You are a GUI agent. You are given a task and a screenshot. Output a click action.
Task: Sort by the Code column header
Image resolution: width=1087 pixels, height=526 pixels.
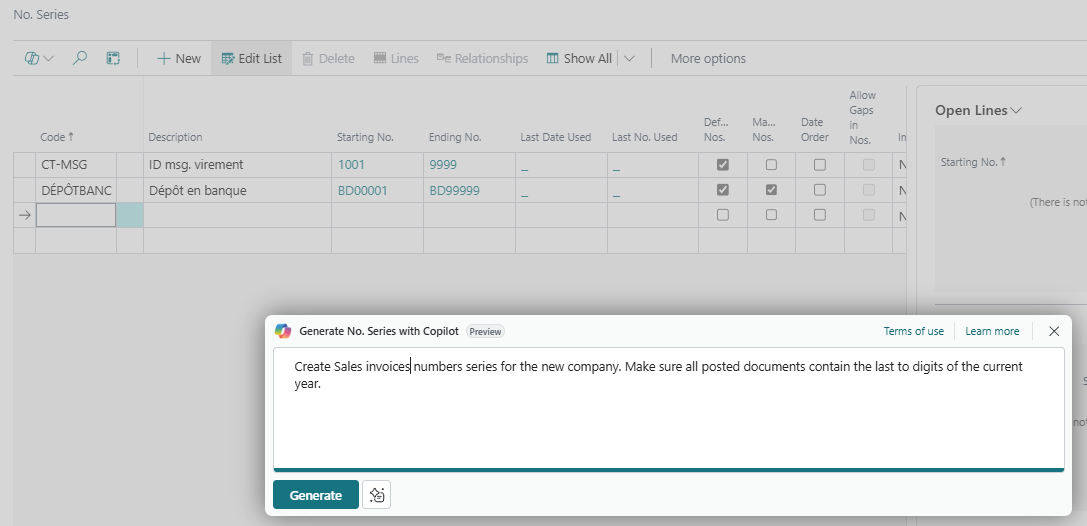tap(57, 137)
